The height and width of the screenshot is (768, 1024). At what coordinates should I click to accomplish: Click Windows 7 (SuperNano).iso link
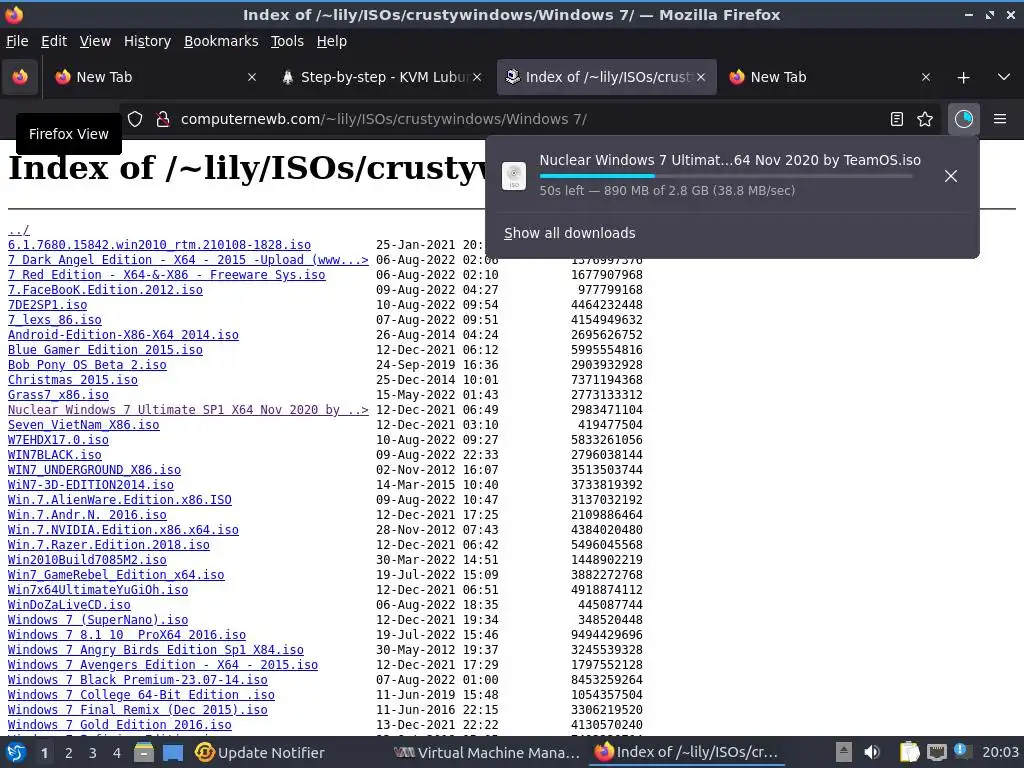tap(98, 620)
